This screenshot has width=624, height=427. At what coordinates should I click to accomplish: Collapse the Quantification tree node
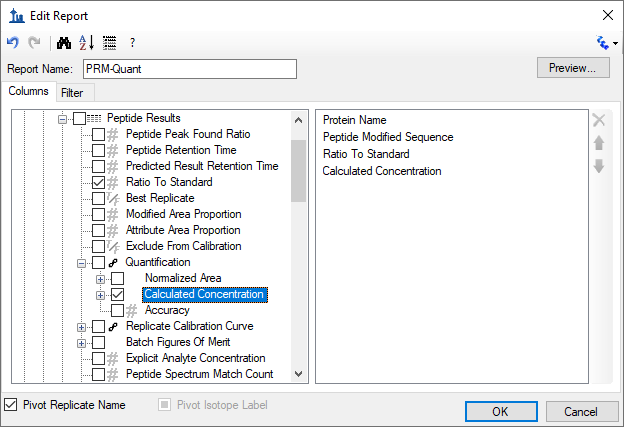pyautogui.click(x=82, y=263)
